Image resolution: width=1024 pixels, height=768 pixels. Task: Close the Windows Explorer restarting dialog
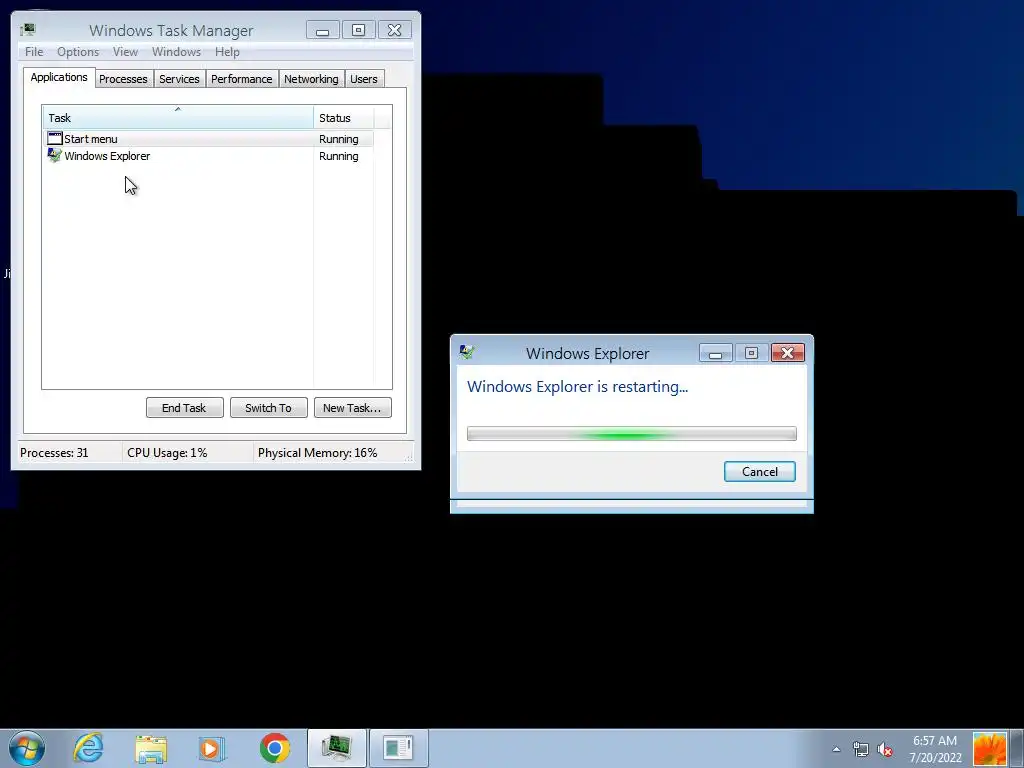pyautogui.click(x=788, y=353)
